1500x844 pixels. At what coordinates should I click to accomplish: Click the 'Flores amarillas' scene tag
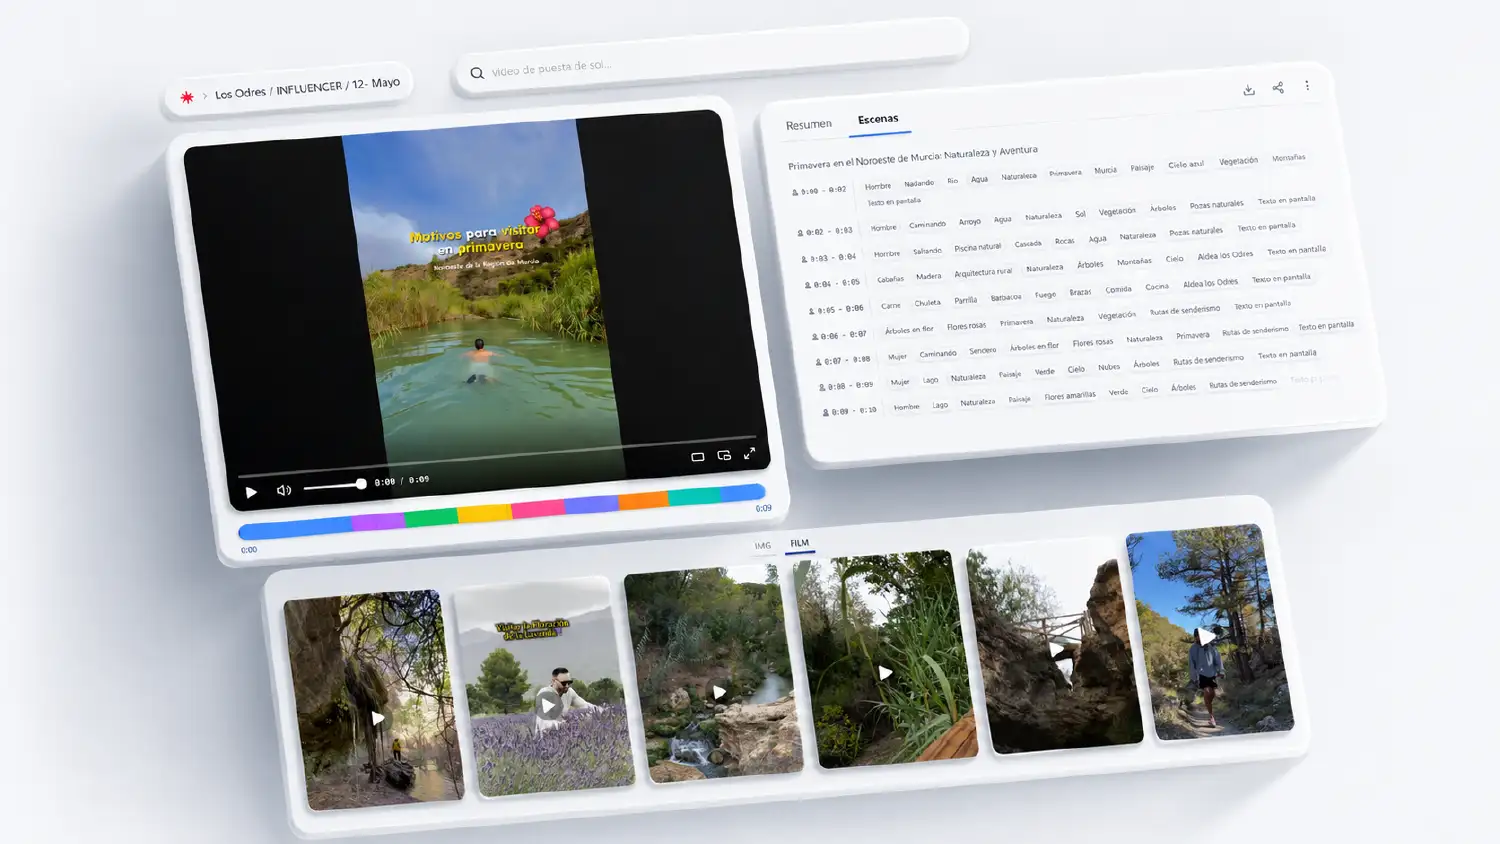click(1070, 396)
